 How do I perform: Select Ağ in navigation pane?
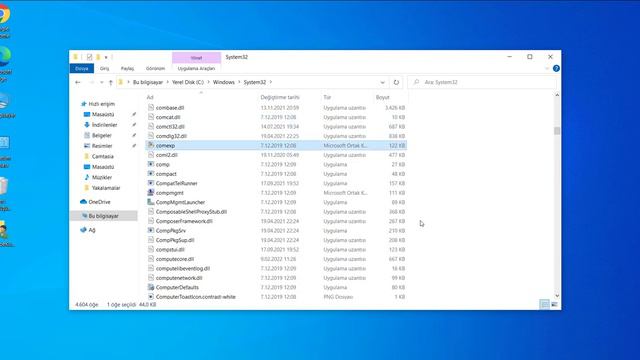click(92, 230)
